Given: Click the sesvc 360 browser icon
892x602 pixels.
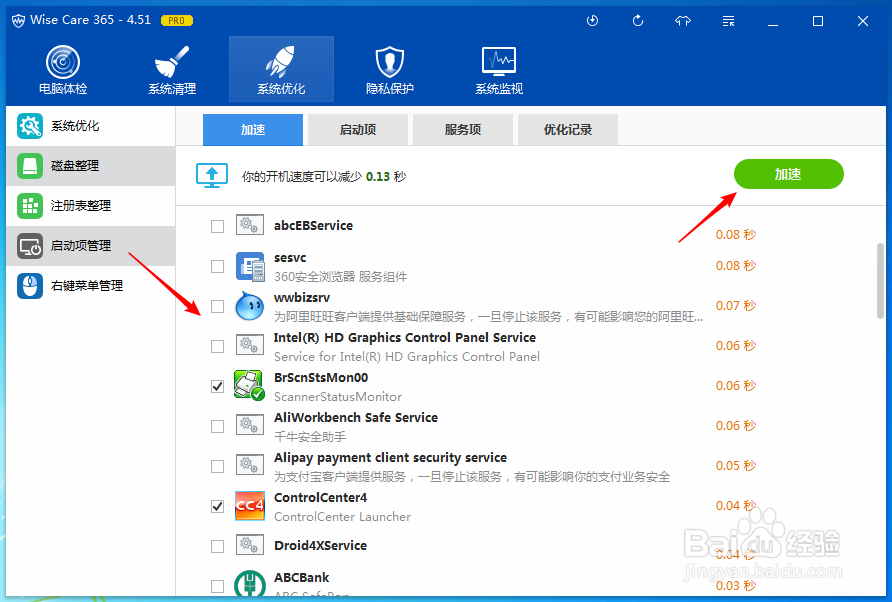Looking at the screenshot, I should pos(250,267).
